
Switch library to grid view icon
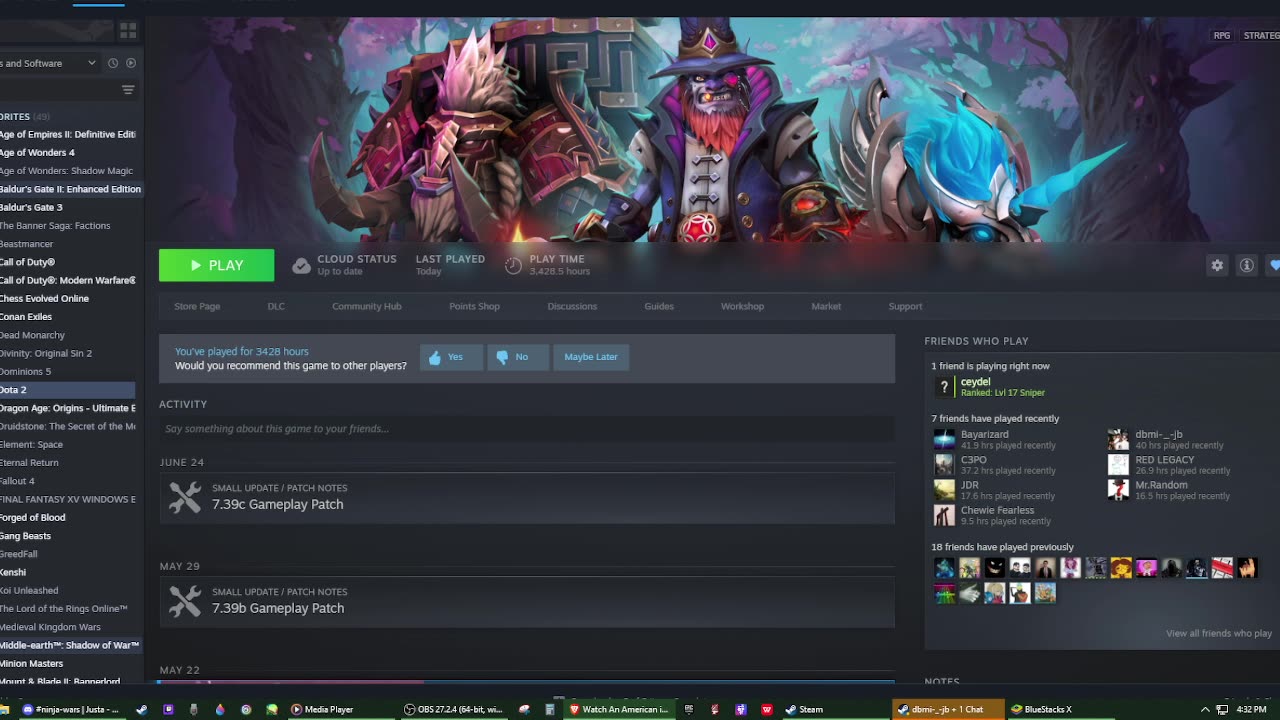[128, 31]
